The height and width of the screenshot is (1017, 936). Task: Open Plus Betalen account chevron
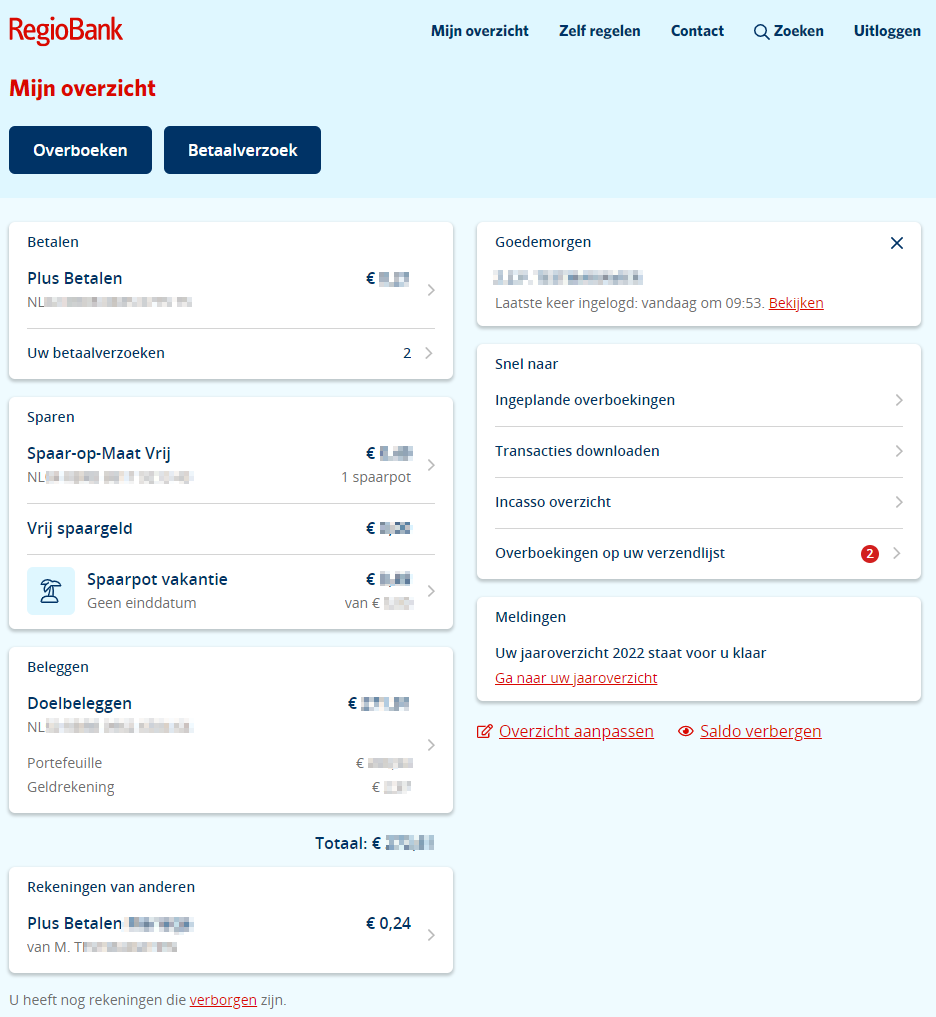tap(431, 290)
